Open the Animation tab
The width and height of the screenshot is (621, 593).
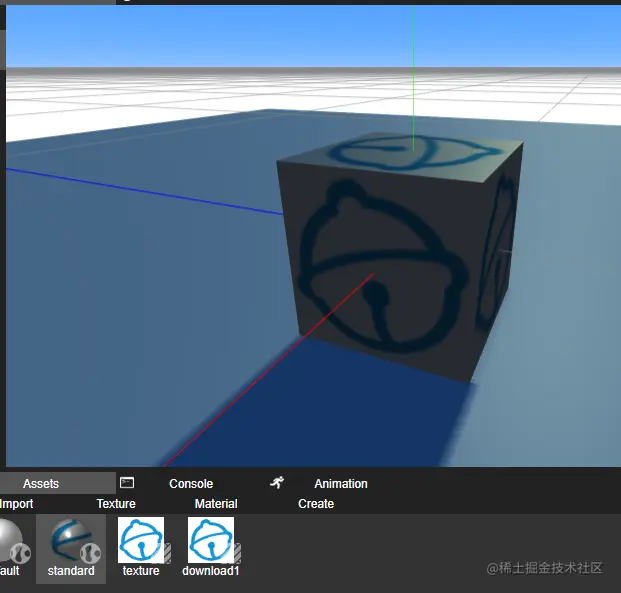[341, 484]
